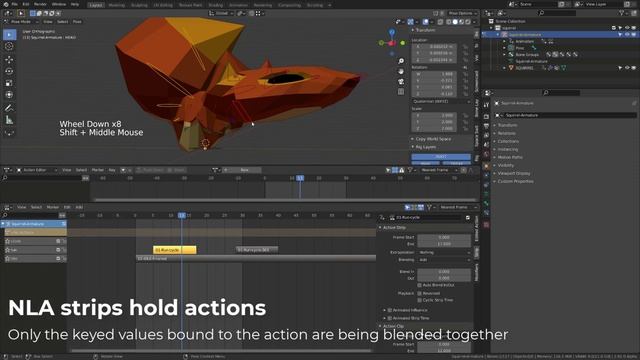Enable the Reversed playback checkbox

click(420, 293)
